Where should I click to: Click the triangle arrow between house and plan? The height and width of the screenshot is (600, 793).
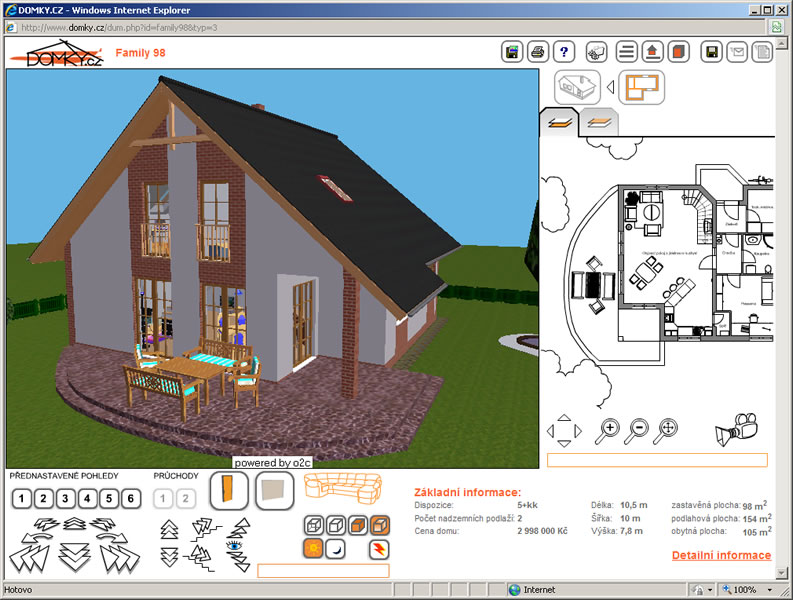click(x=609, y=87)
